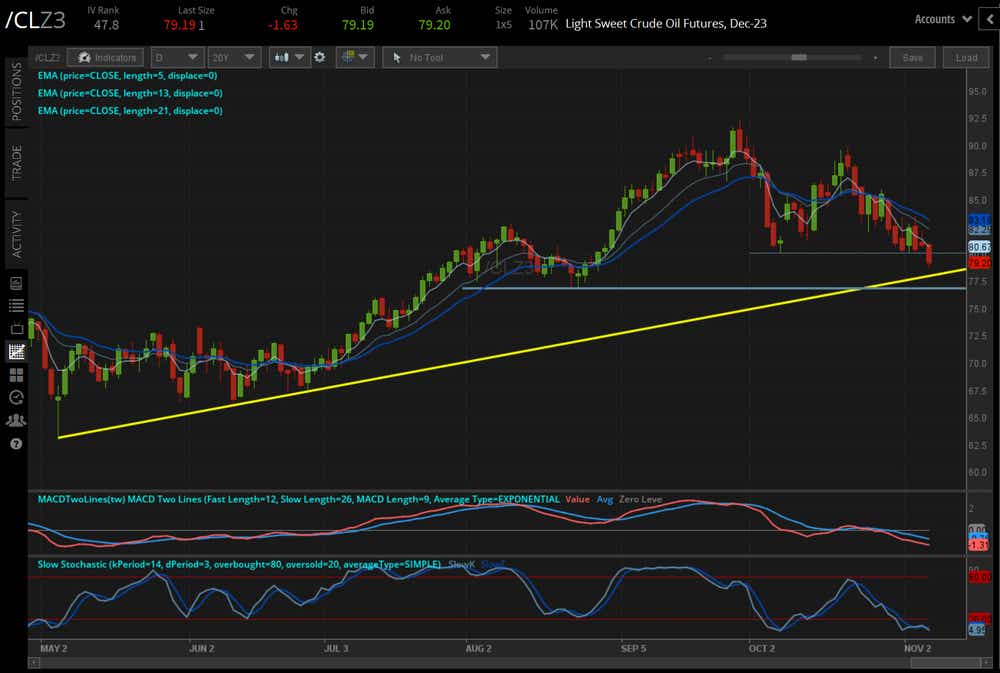Open the community people icon in sidebar
Screen dimensions: 1000x673
[16, 420]
